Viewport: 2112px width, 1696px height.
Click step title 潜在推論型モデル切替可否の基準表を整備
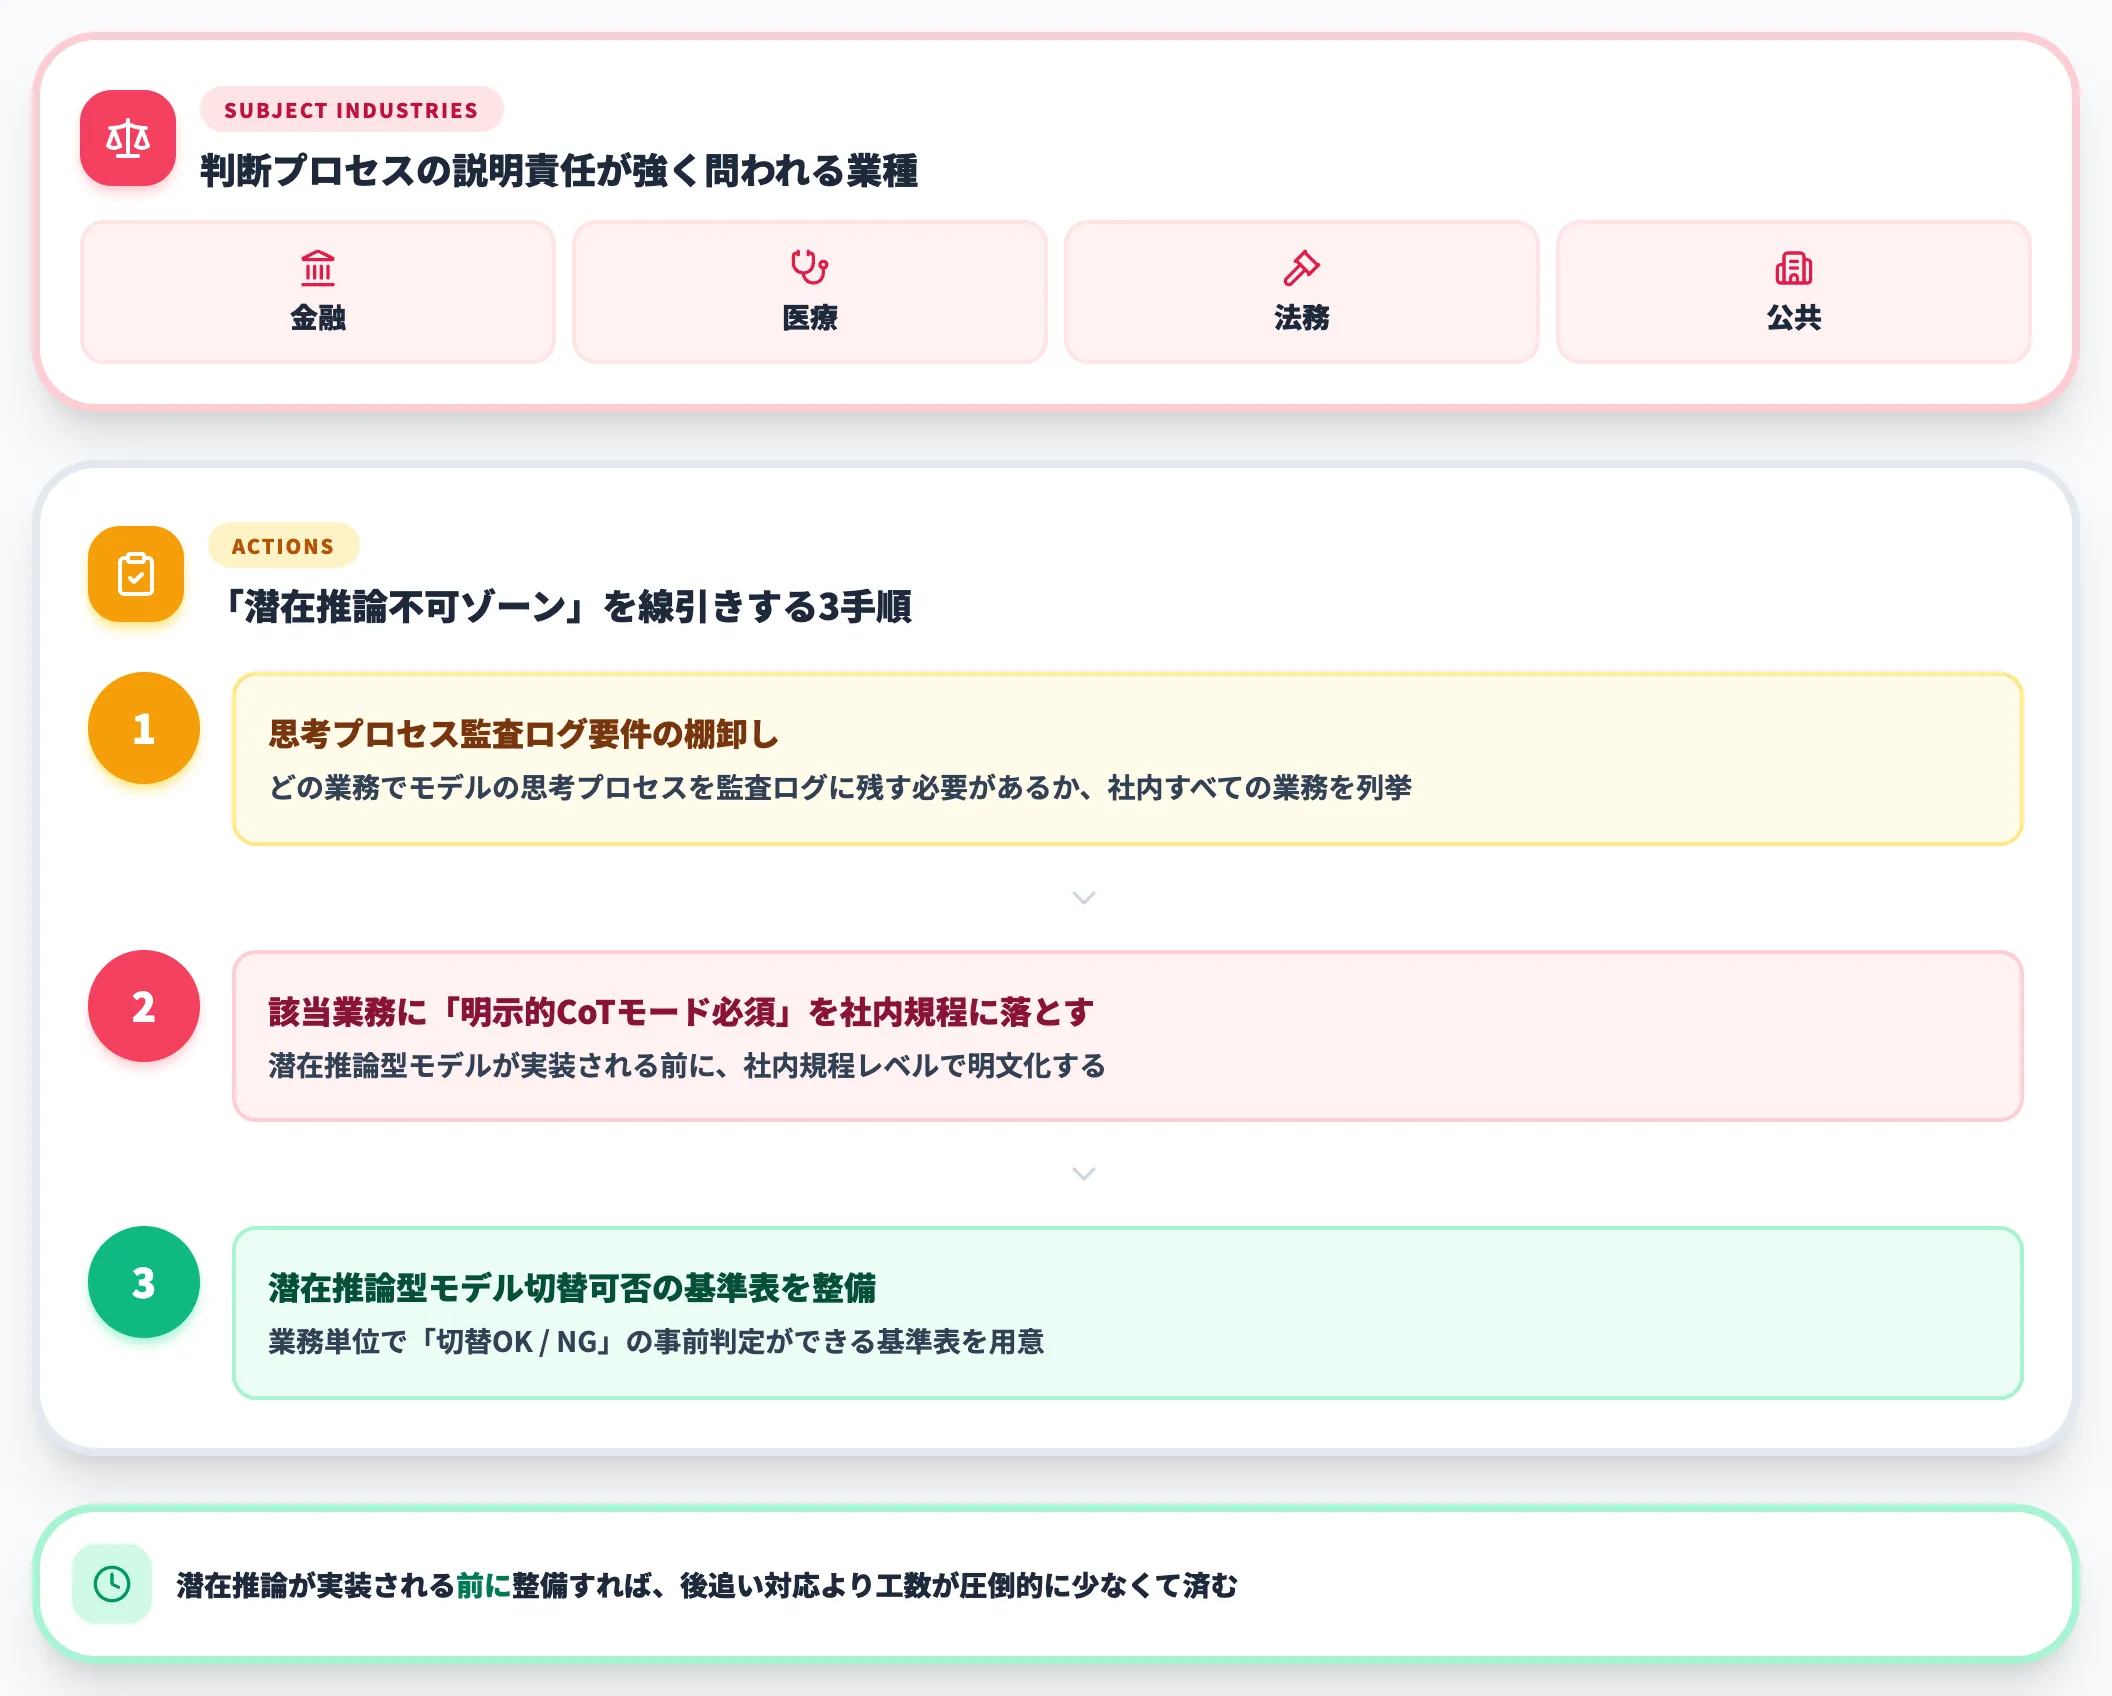(572, 1288)
